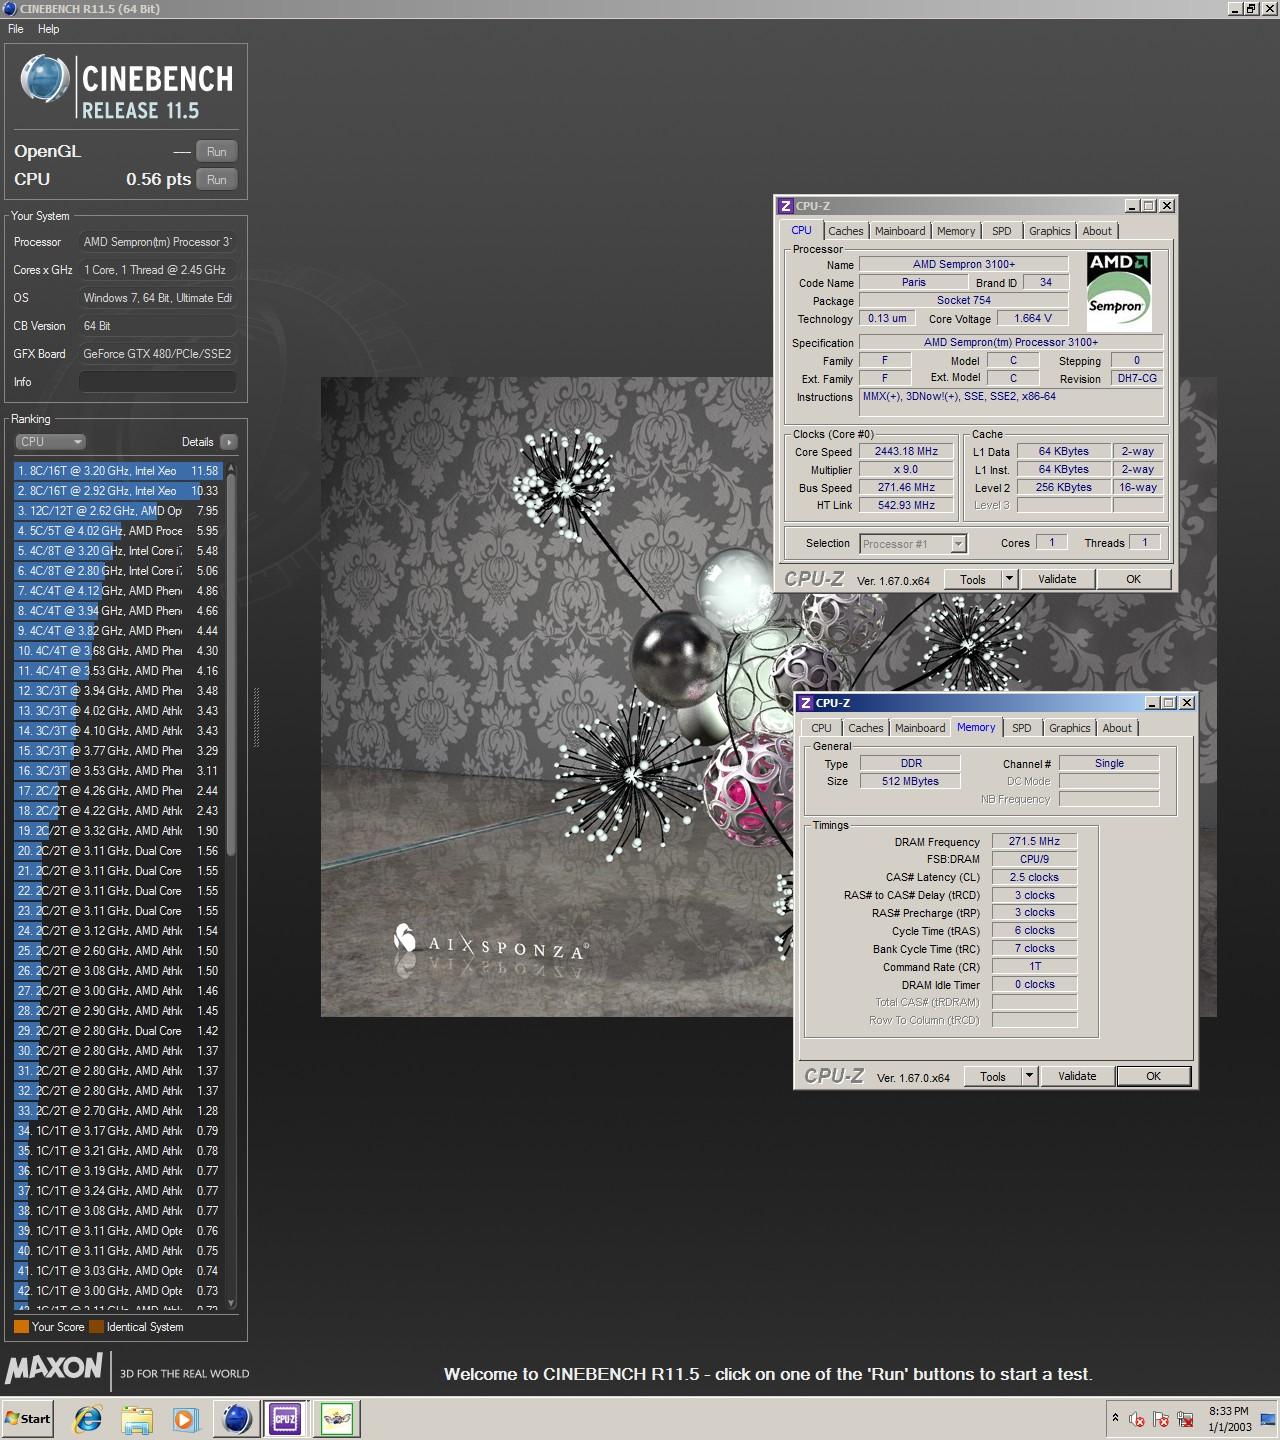Open the ranking CPU dropdown
This screenshot has height=1440, width=1280.
[50, 442]
